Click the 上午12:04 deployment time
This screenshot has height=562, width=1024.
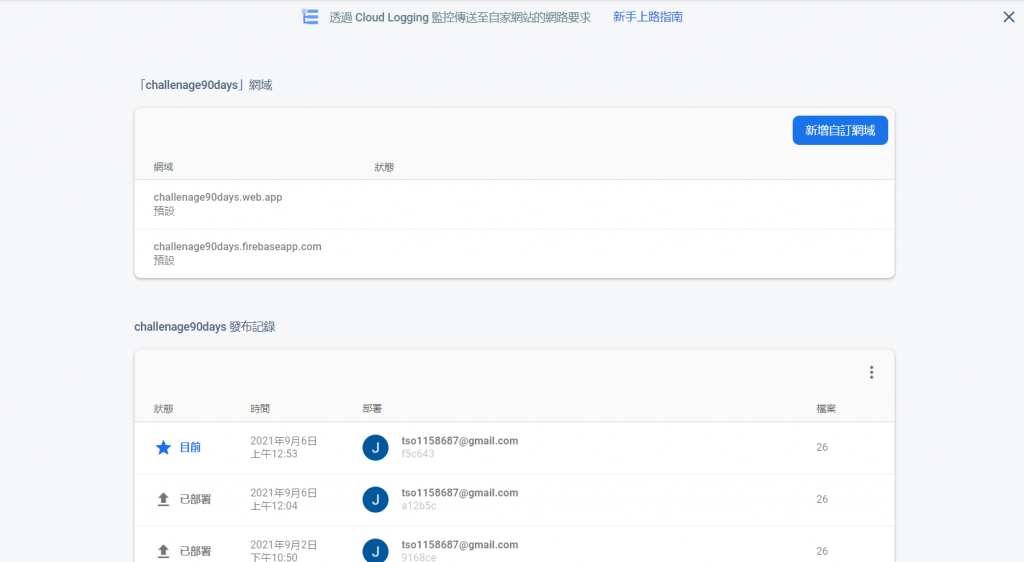click(x=274, y=506)
